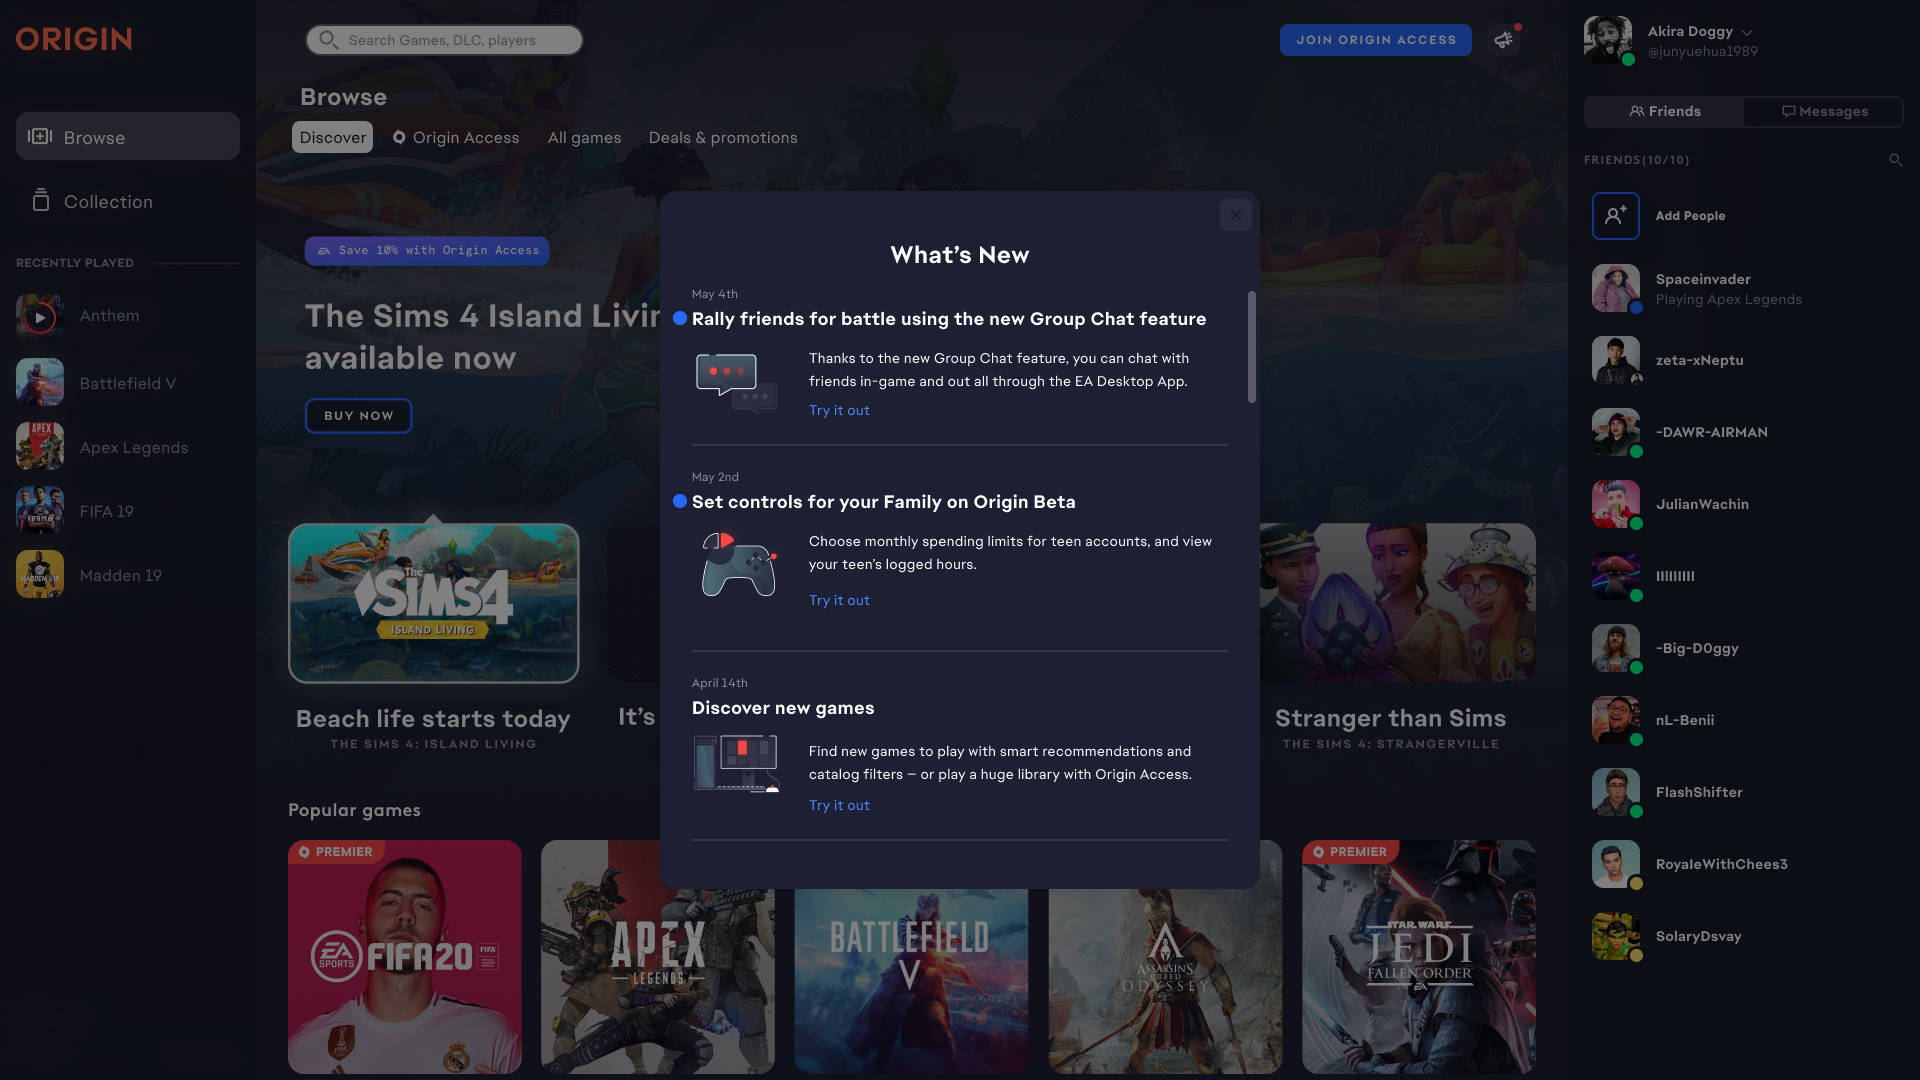Switch to the Messages tab
1920x1080 pixels.
point(1823,112)
